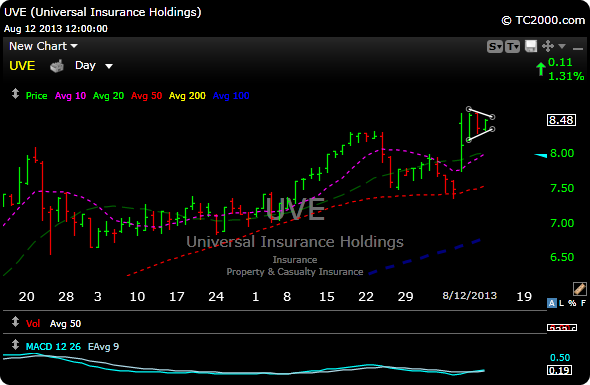Image resolution: width=590 pixels, height=385 pixels.
Task: Click the lower trendline end handle circle
Action: [492, 129]
